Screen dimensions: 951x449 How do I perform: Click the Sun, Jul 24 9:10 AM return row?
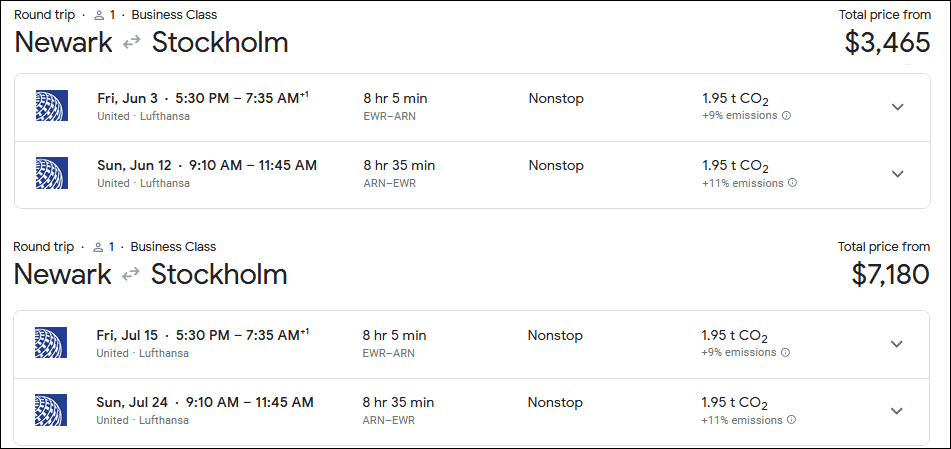(205, 402)
